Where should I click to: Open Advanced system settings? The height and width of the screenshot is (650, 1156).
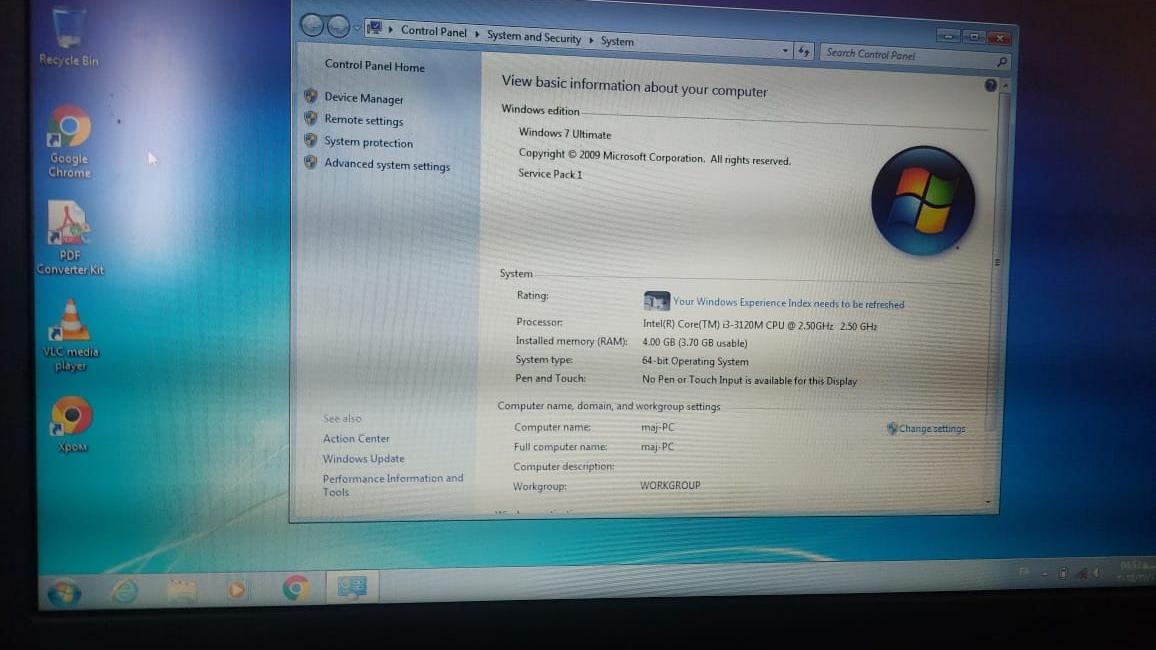pyautogui.click(x=386, y=165)
